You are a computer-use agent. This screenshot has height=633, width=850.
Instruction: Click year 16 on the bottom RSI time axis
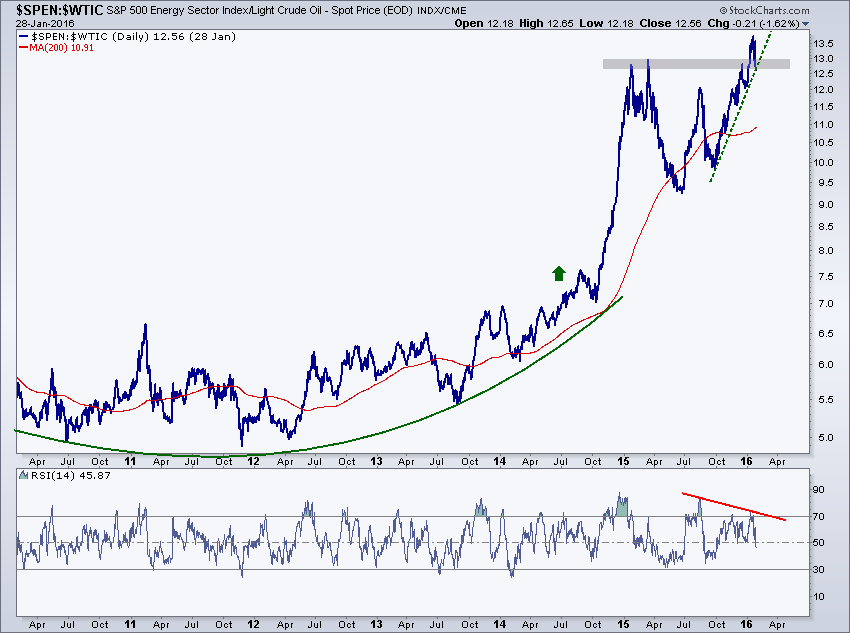(746, 624)
